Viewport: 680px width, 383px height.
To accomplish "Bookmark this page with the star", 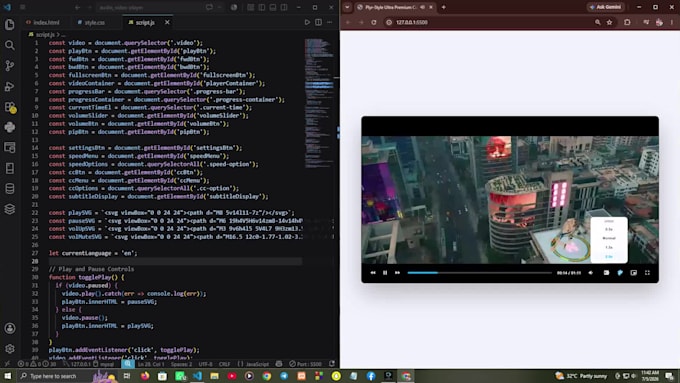I will [x=609, y=22].
